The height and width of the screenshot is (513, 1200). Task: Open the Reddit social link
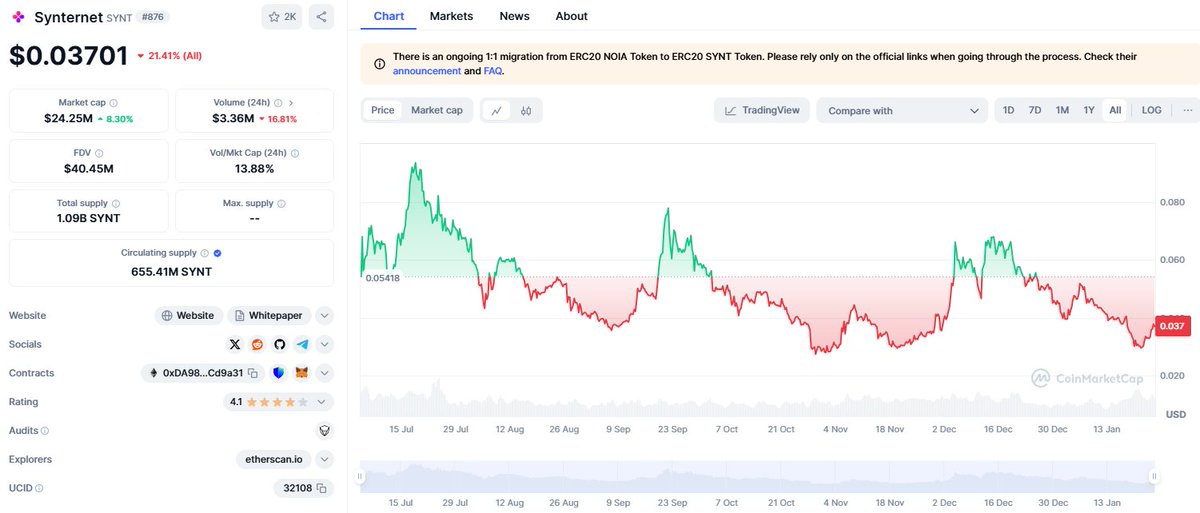pos(258,344)
